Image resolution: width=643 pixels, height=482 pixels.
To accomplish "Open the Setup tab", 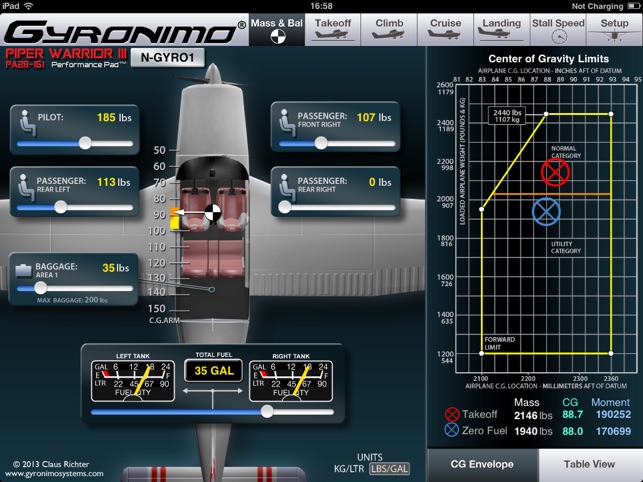I will 614,30.
